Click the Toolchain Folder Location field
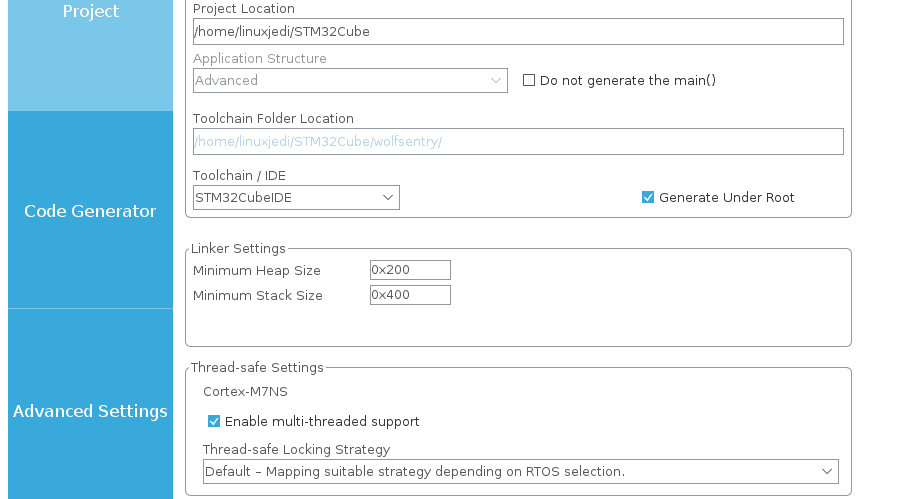This screenshot has height=499, width=906. (x=518, y=141)
